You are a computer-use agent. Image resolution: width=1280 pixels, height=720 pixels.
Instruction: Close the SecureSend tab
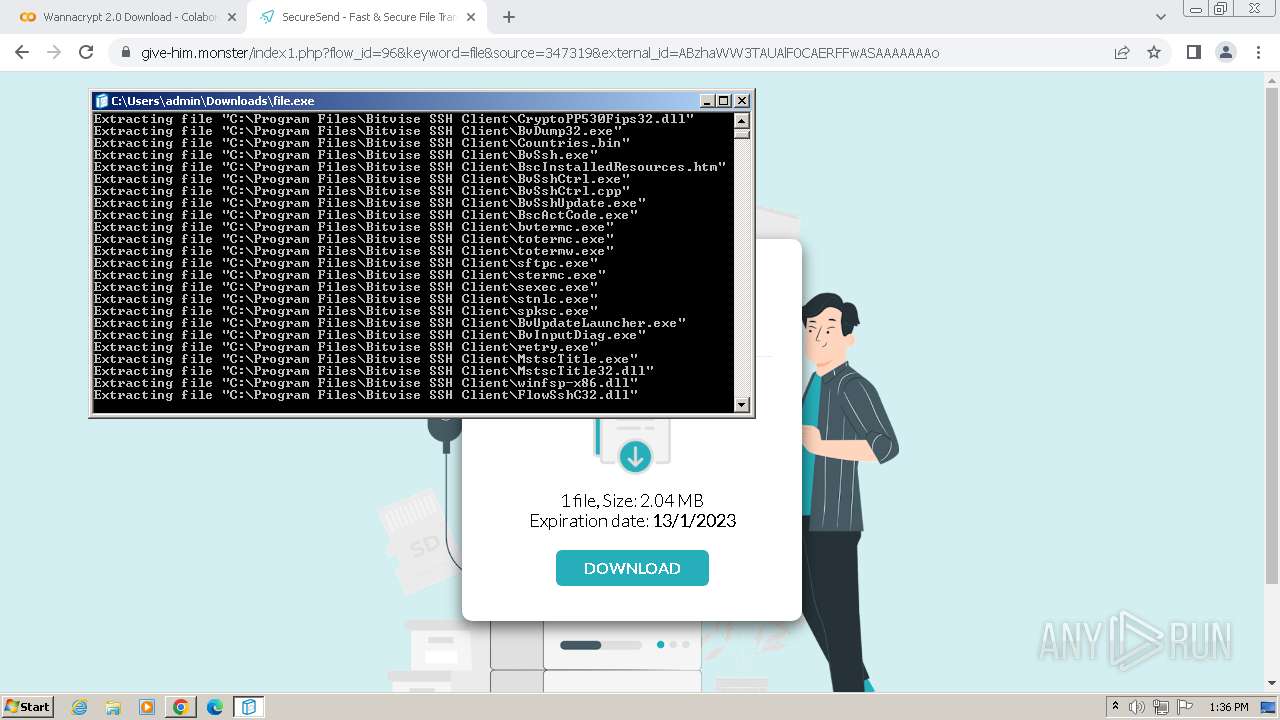click(471, 17)
